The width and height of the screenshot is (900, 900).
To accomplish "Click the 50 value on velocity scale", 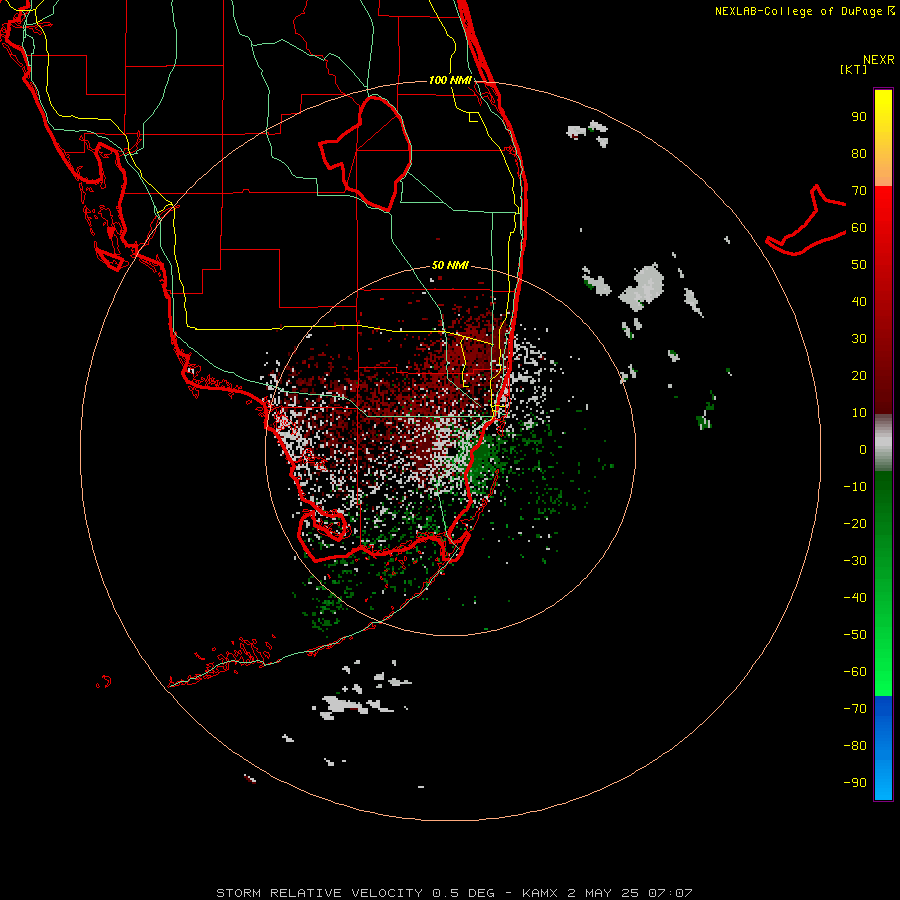I will tap(859, 265).
